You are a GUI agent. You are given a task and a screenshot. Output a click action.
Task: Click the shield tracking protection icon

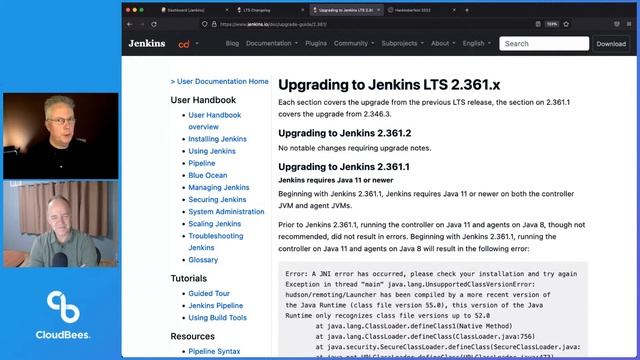[x=204, y=24]
